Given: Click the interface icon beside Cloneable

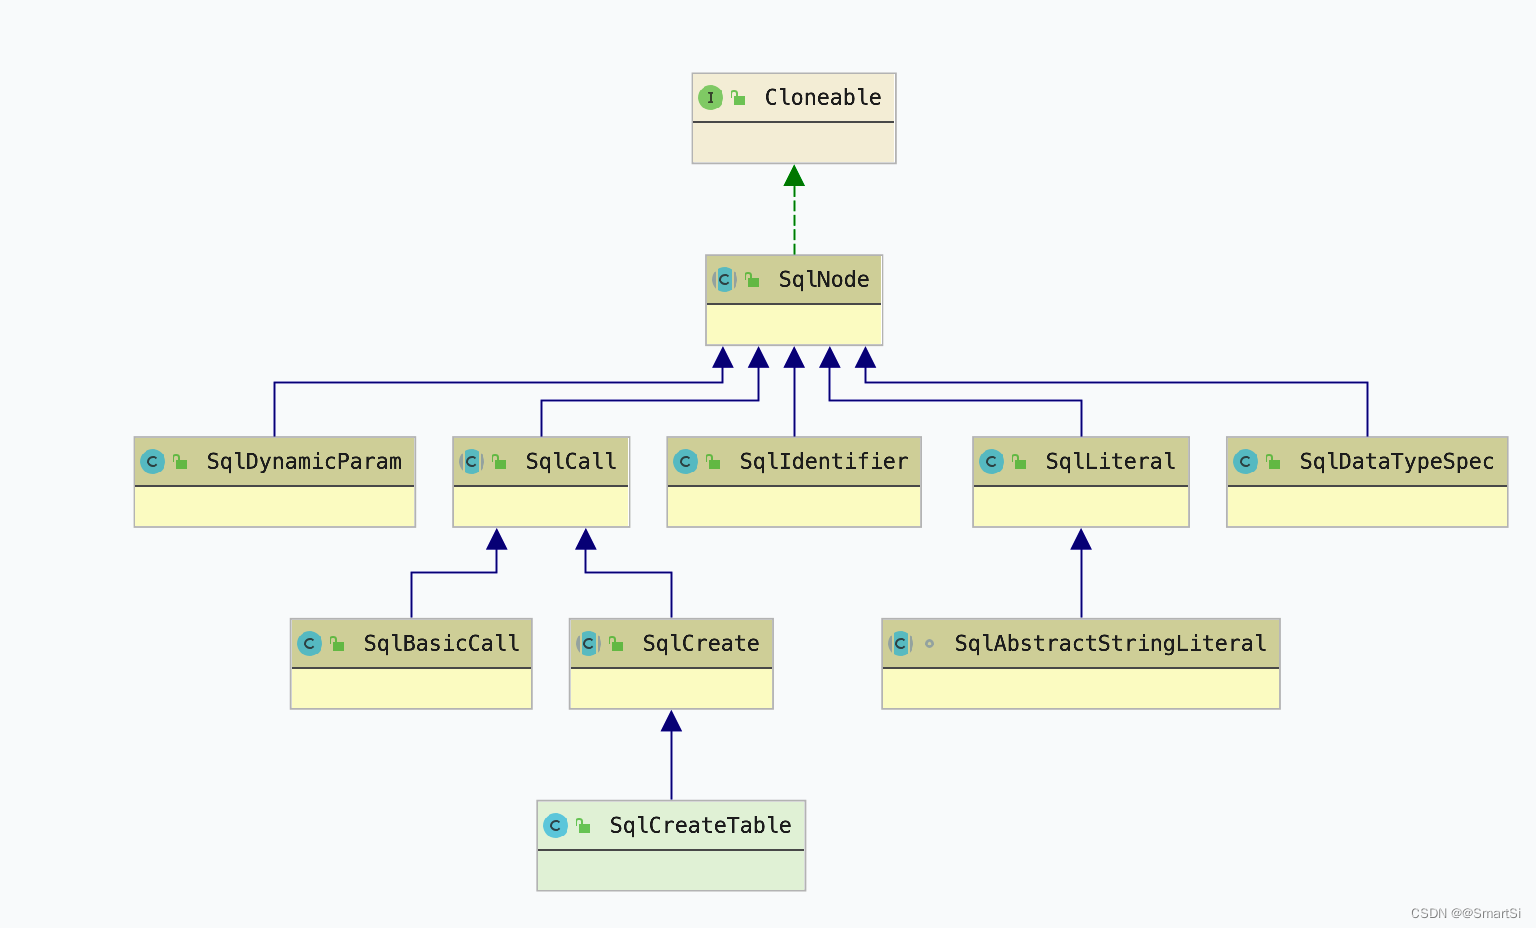Looking at the screenshot, I should [x=710, y=97].
